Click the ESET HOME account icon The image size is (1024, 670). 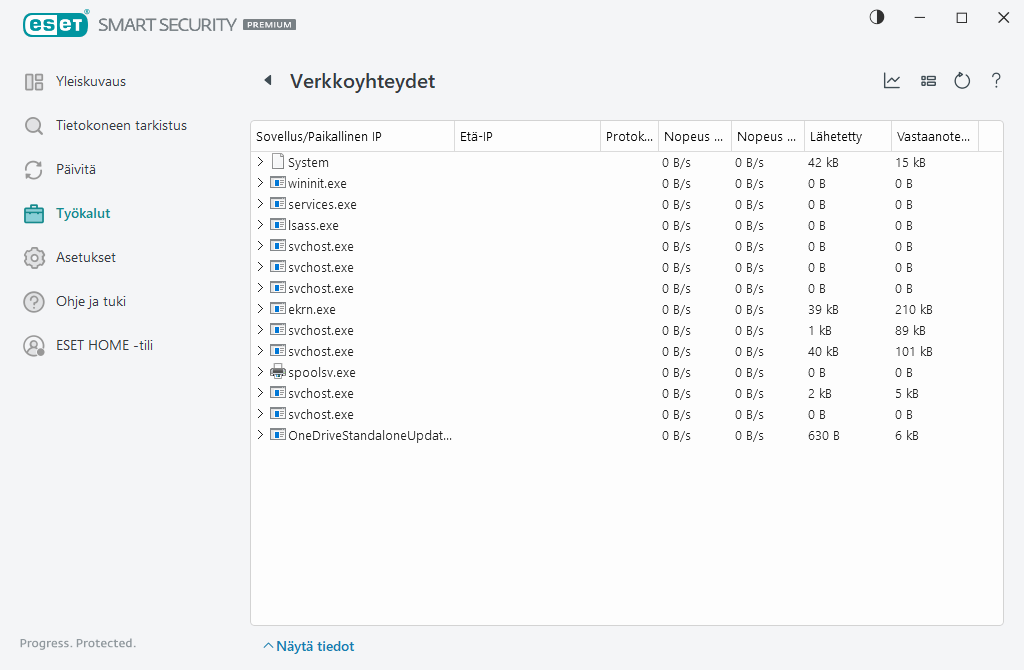pos(31,345)
